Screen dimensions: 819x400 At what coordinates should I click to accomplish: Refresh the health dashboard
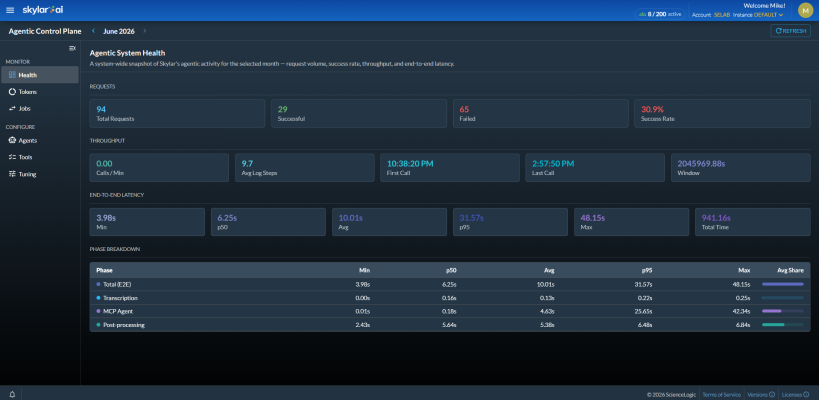[x=790, y=31]
